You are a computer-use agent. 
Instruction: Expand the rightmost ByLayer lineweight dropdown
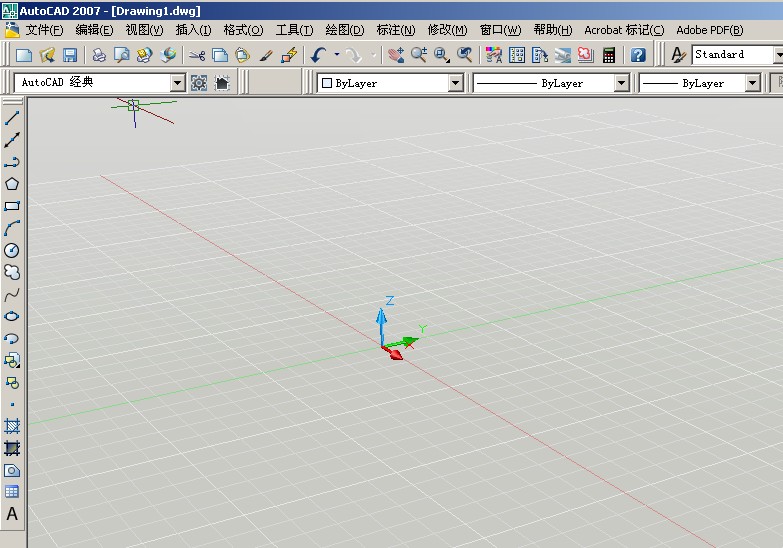(753, 83)
